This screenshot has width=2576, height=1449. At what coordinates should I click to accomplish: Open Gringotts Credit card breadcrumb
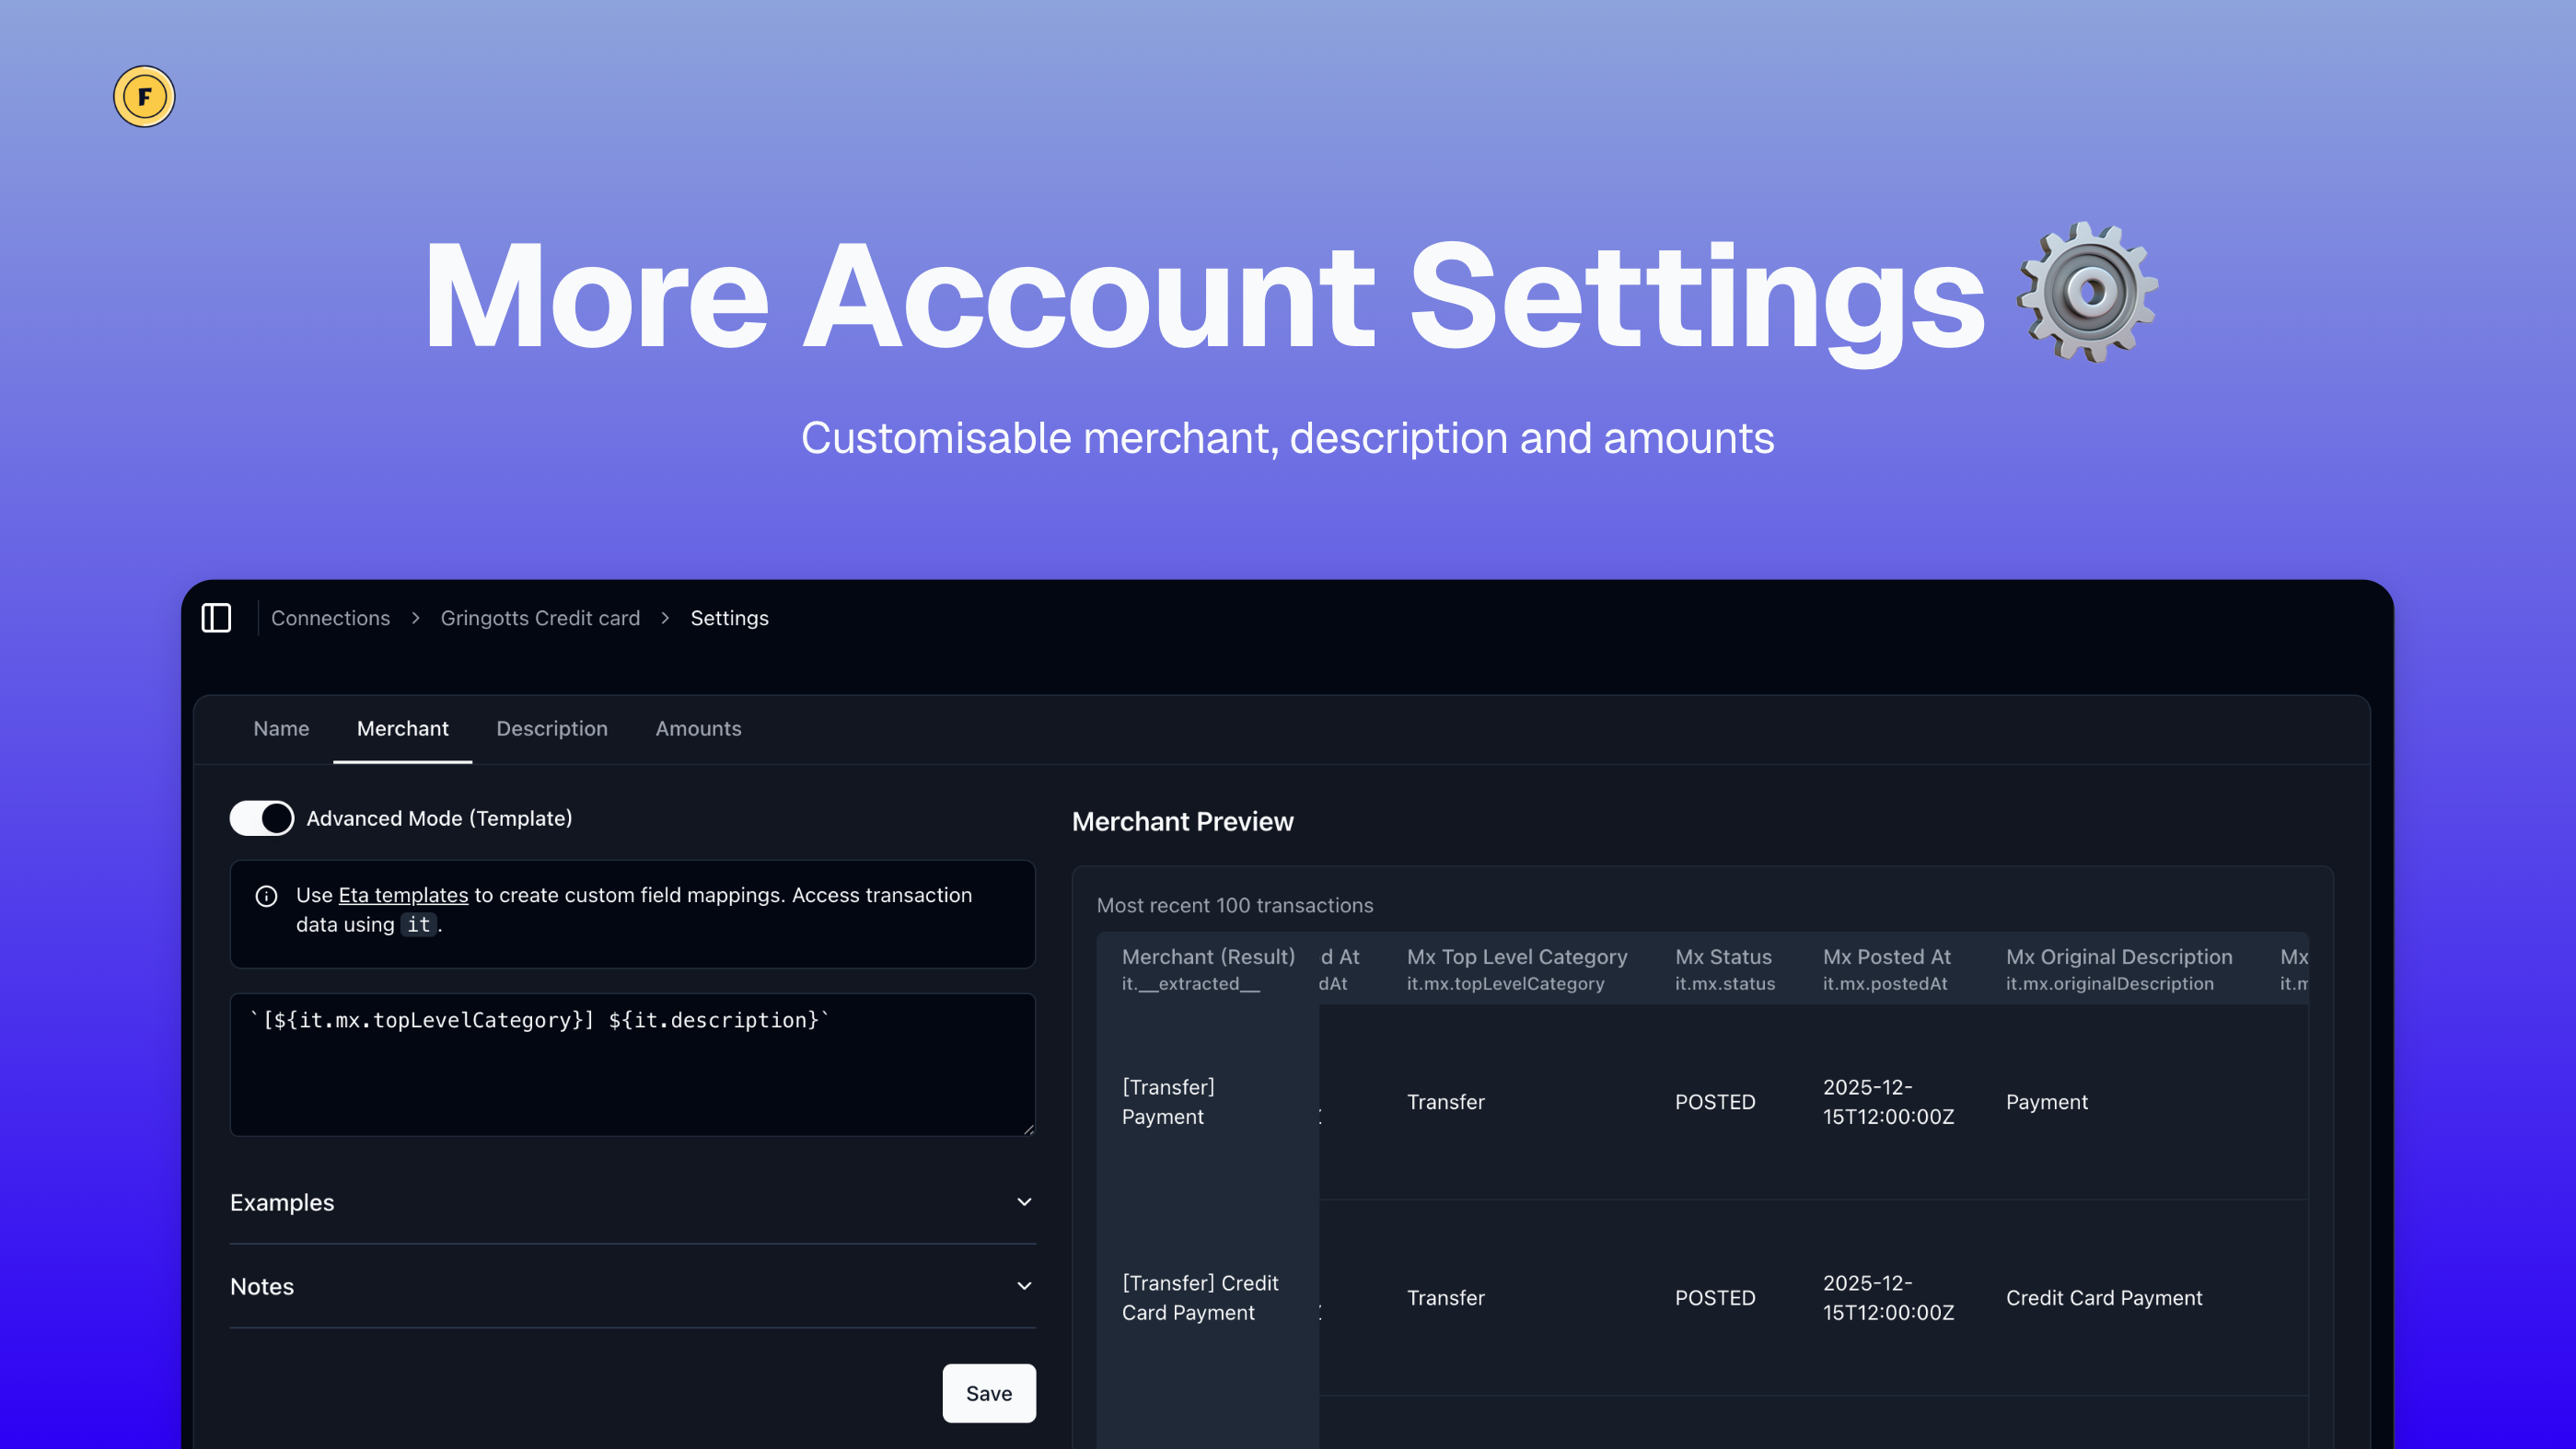coord(540,618)
